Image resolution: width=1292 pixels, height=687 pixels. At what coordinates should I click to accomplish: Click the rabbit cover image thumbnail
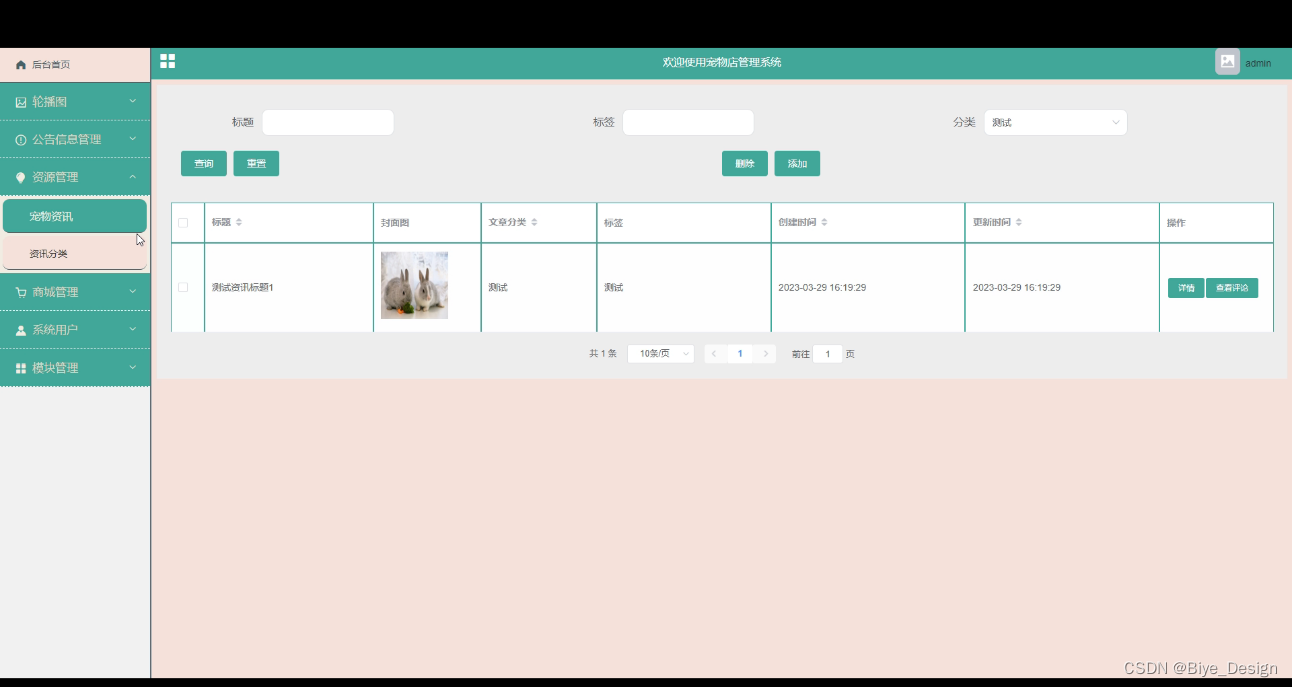[x=414, y=285]
